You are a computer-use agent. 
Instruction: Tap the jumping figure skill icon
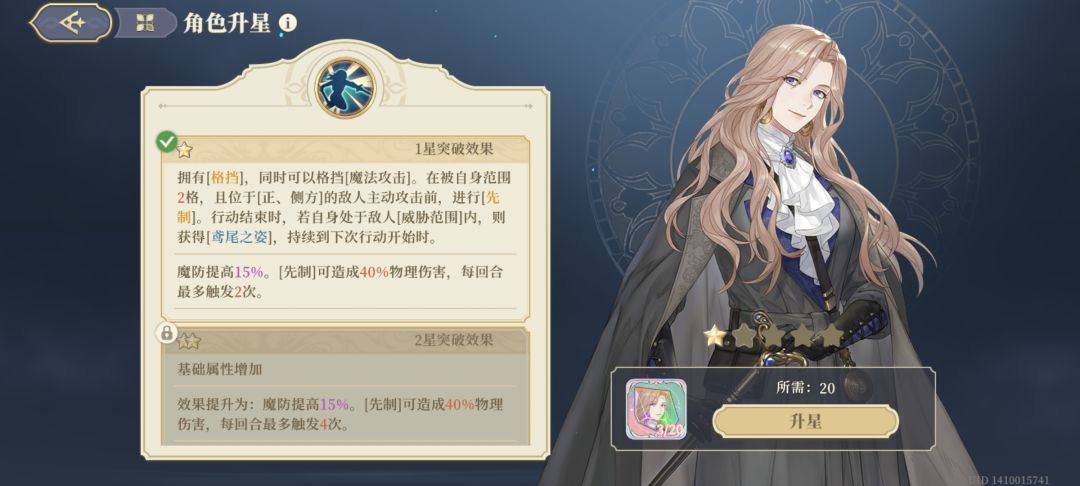point(345,87)
